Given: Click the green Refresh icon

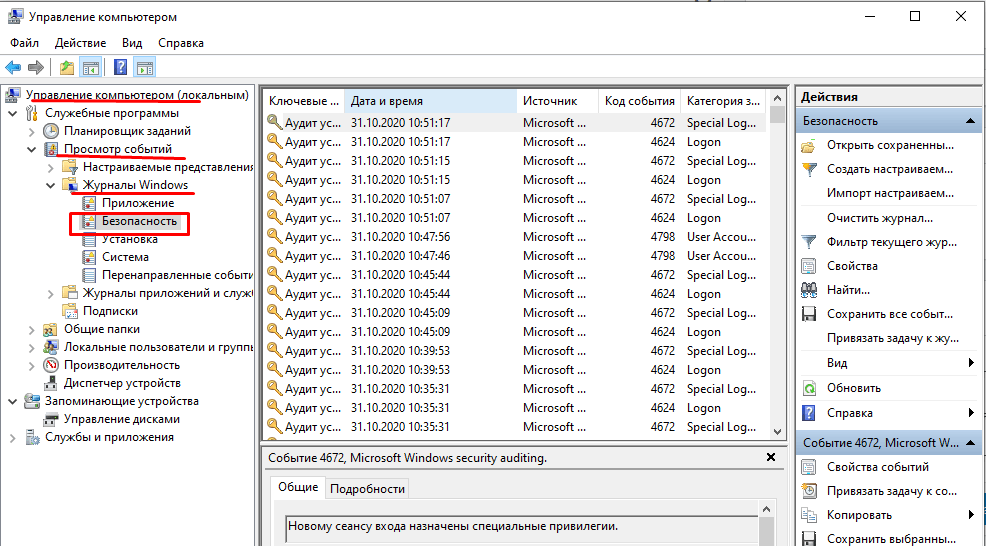Looking at the screenshot, I should pyautogui.click(x=809, y=388).
